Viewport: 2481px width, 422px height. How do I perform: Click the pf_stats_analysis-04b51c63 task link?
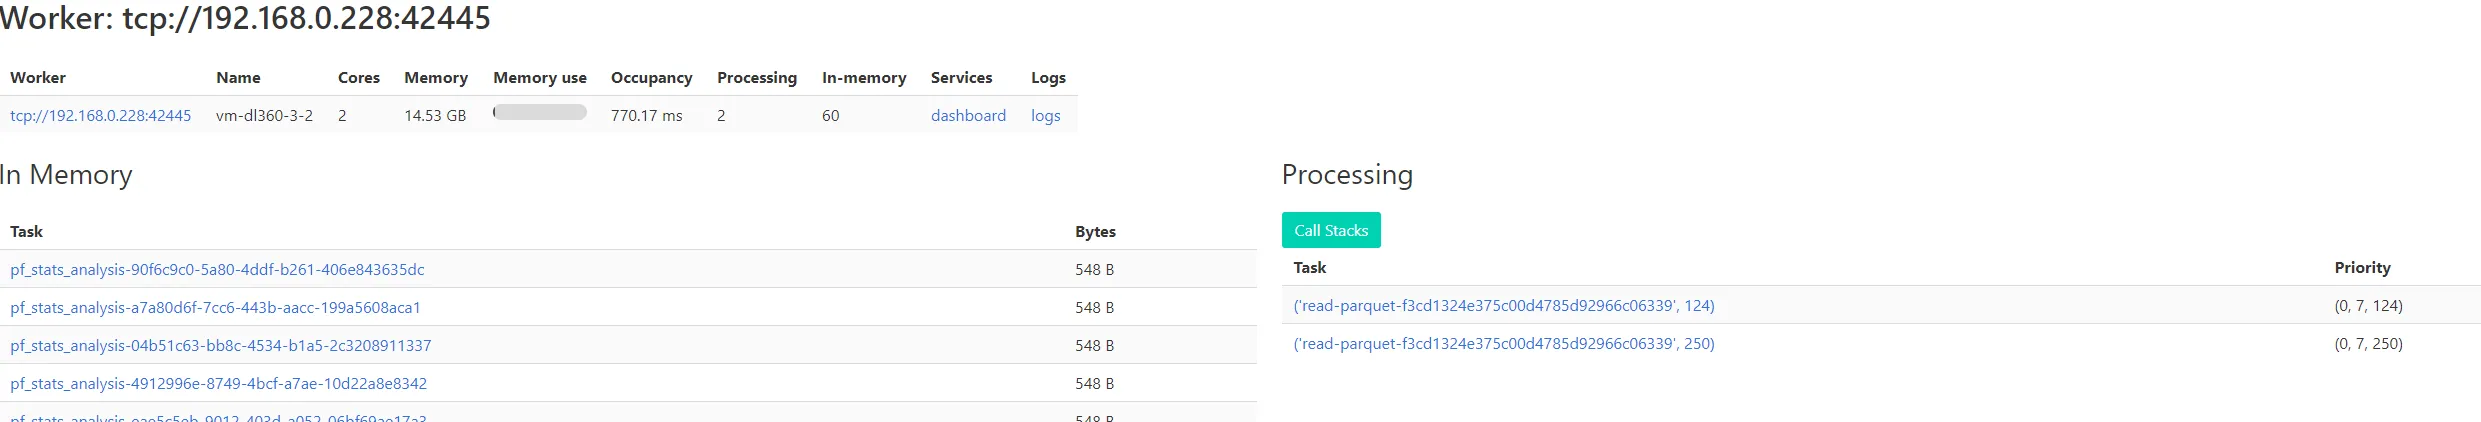coord(220,346)
